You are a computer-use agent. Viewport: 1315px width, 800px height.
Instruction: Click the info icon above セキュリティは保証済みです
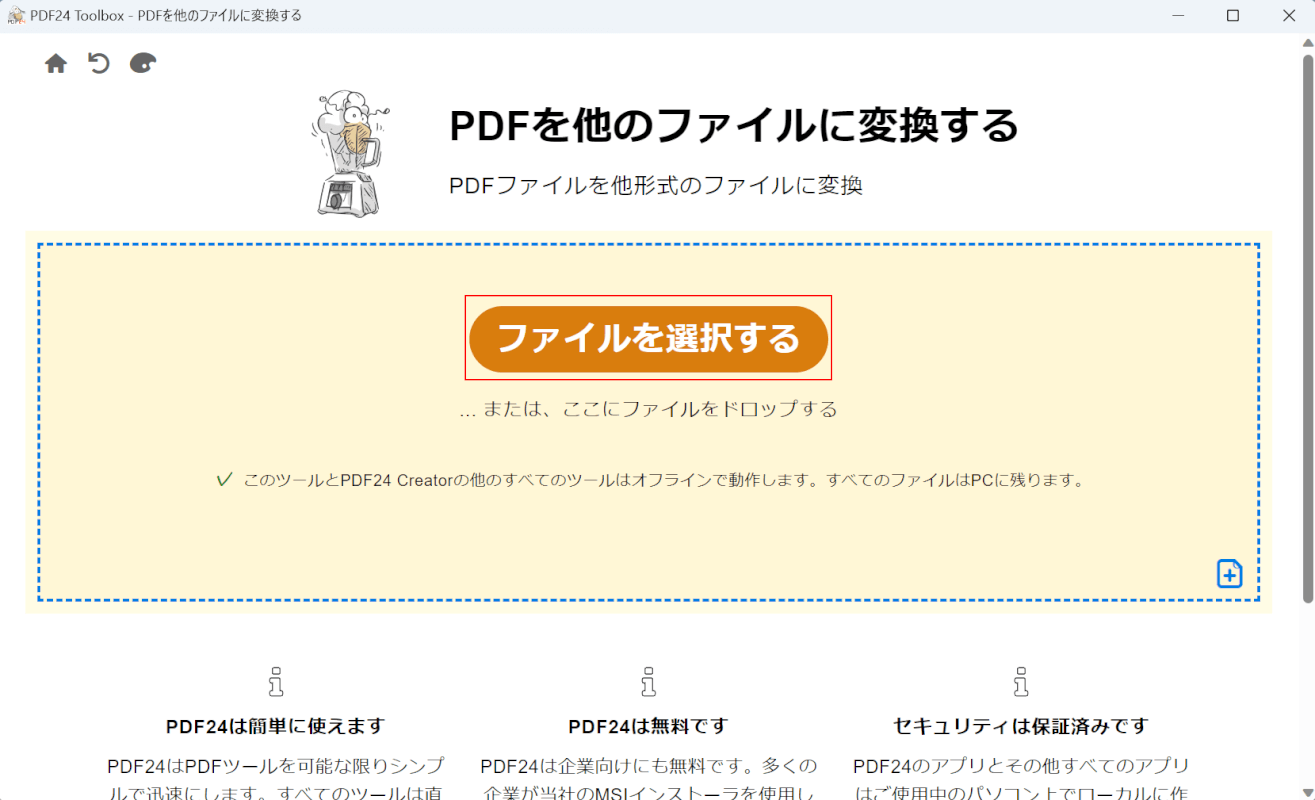[x=1021, y=681]
